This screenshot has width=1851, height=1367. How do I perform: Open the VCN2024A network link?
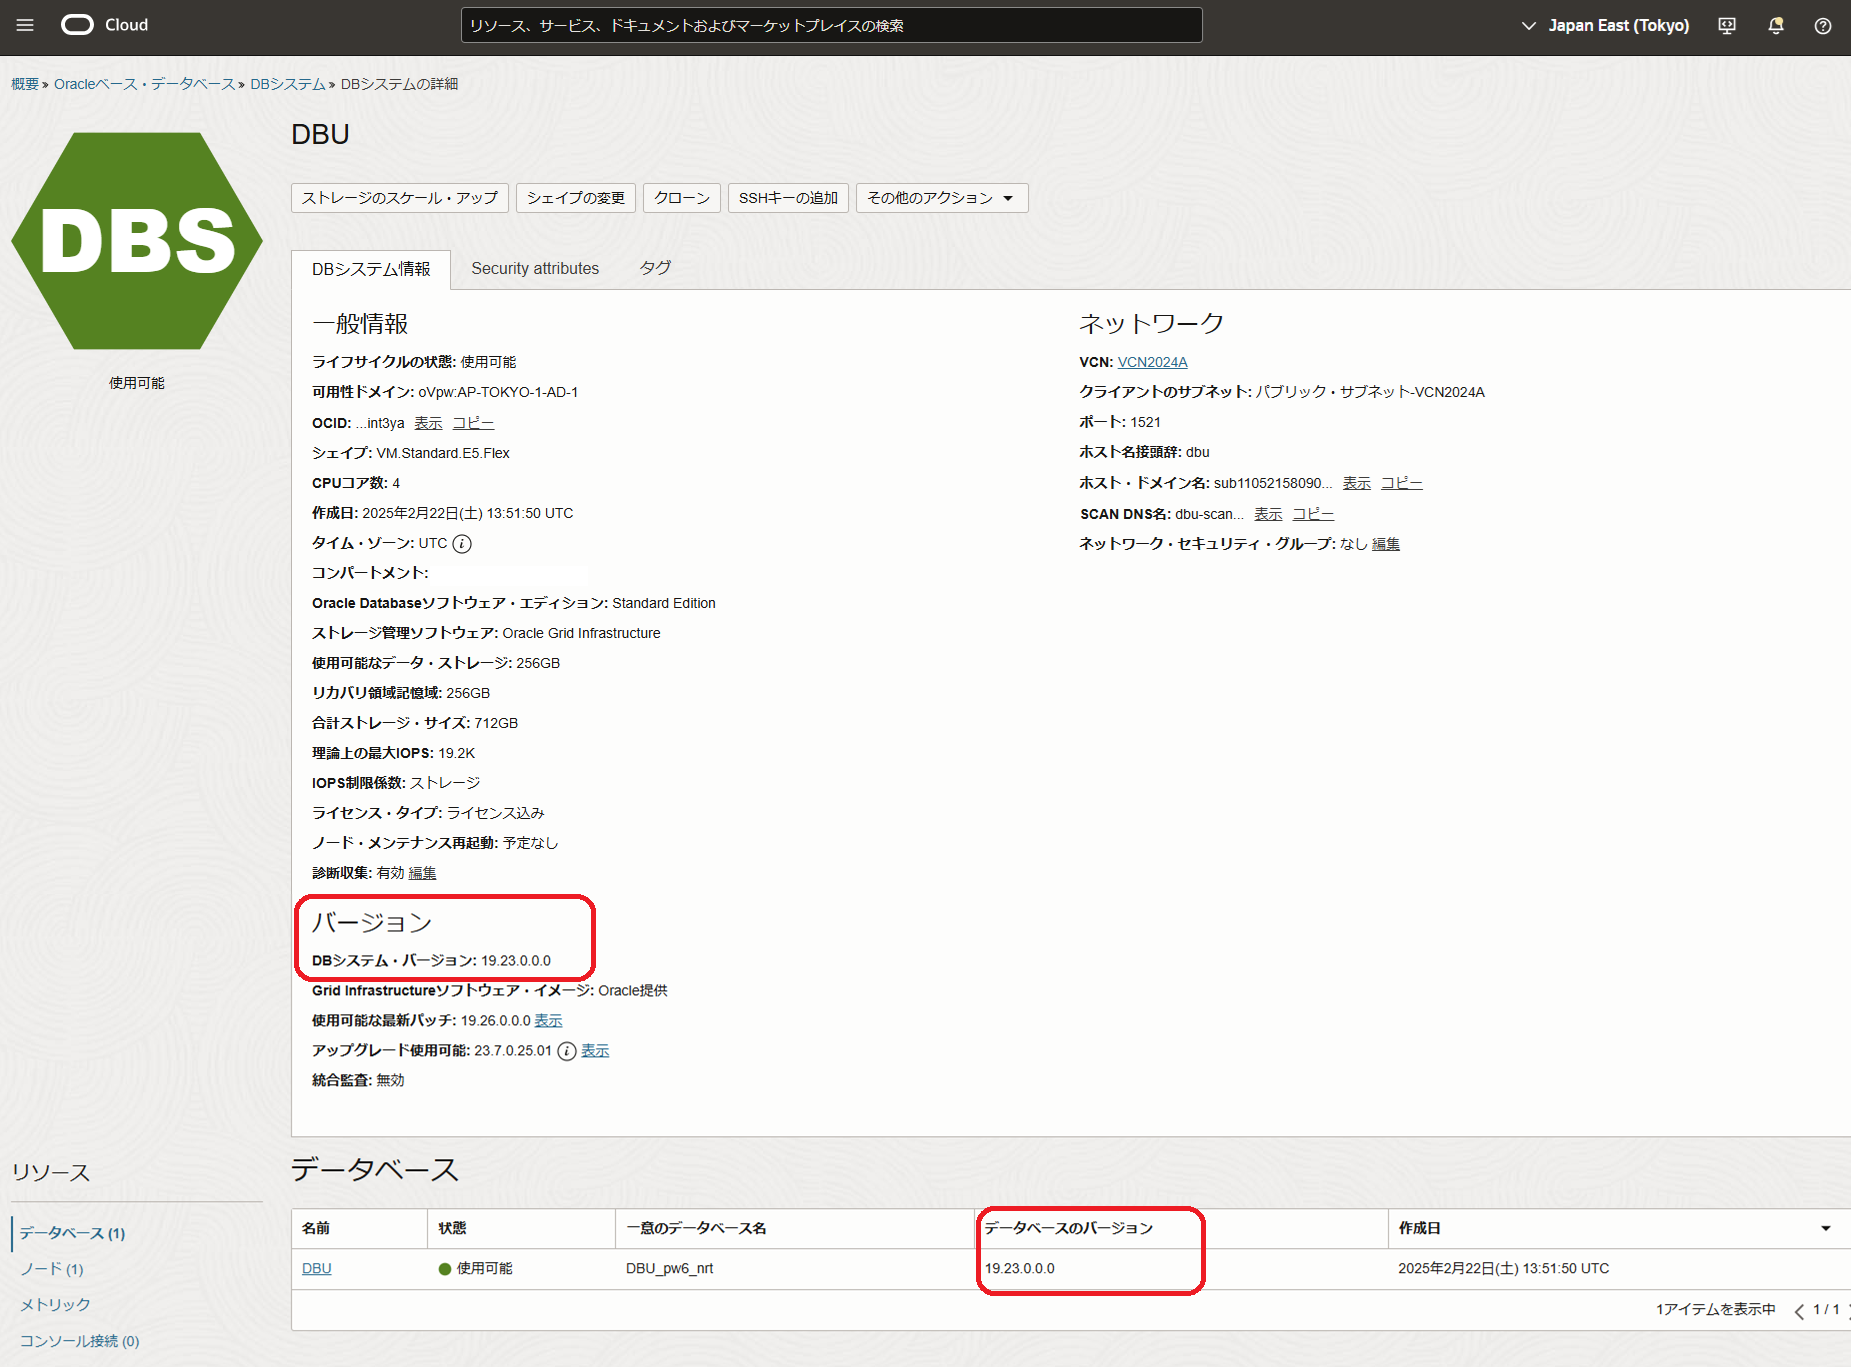click(1152, 362)
